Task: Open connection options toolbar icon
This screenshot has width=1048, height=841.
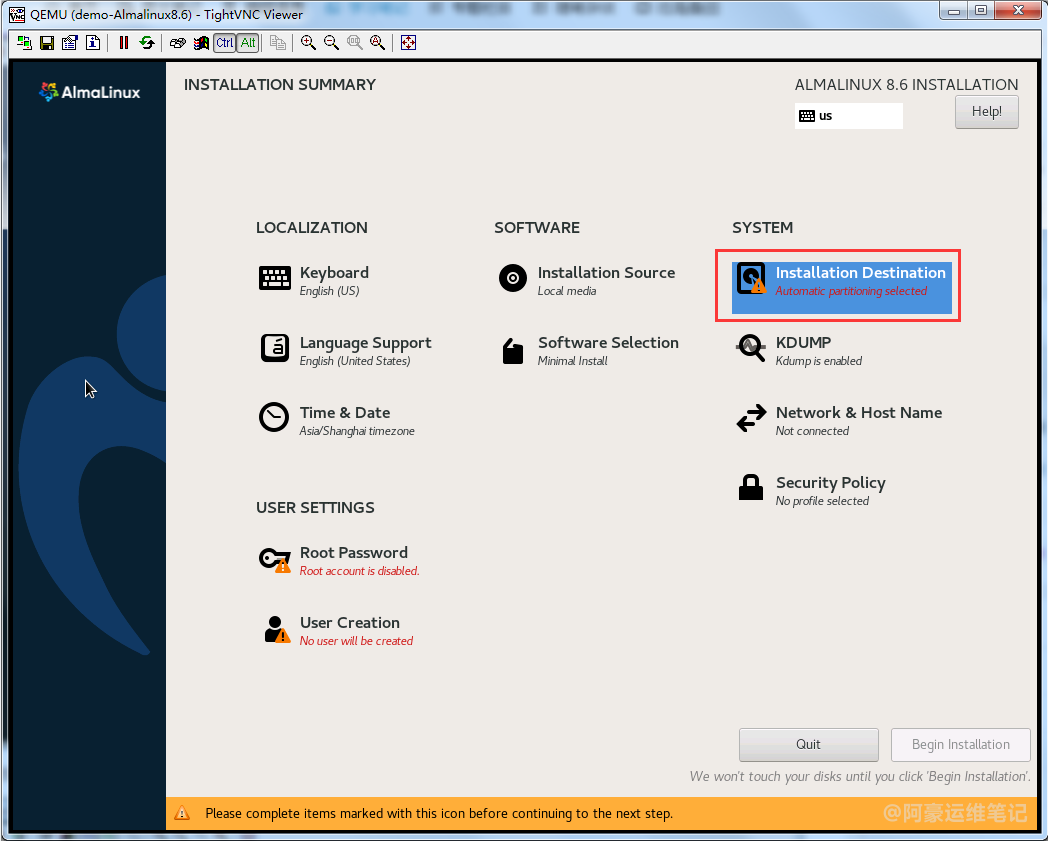Action: pos(70,43)
